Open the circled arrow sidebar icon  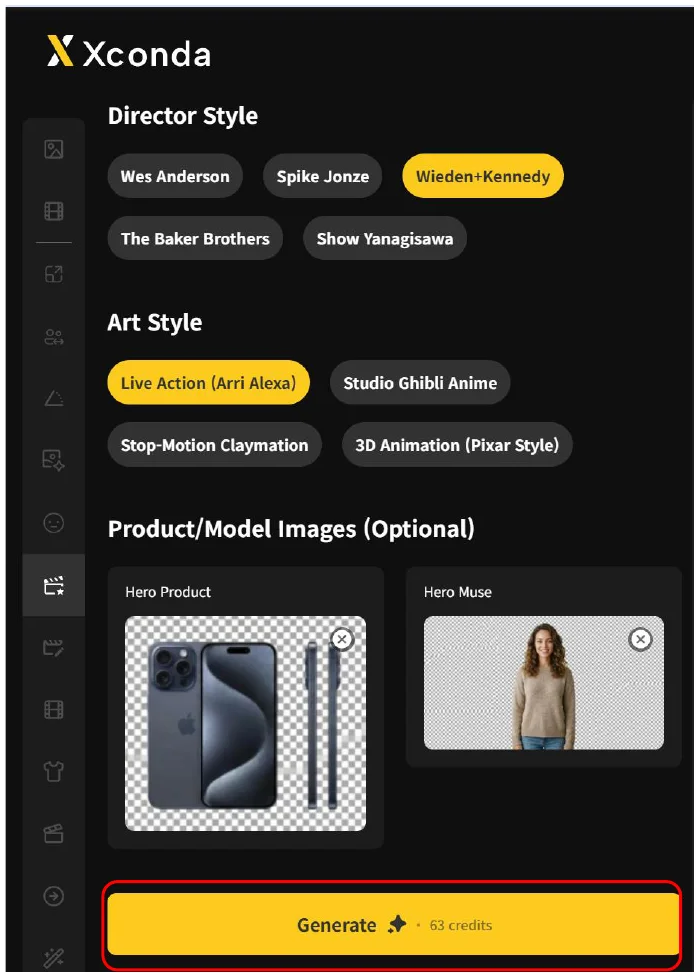(x=54, y=896)
